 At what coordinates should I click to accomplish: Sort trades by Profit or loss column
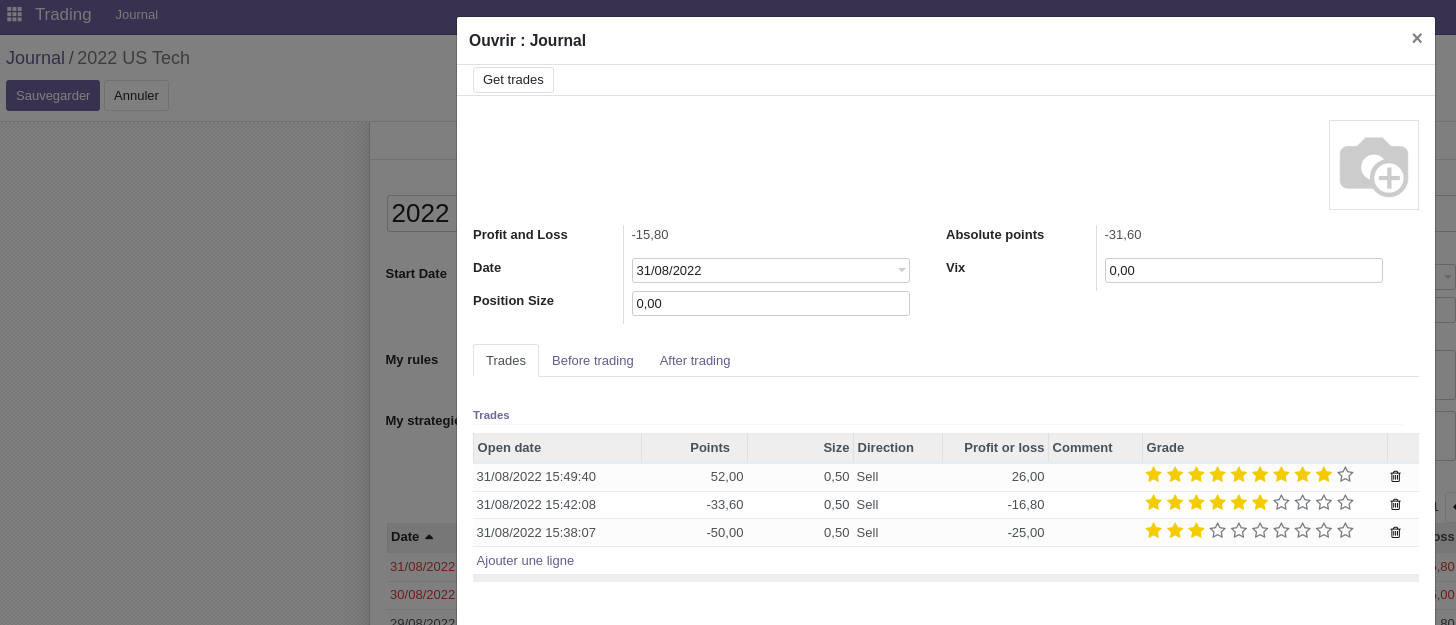point(1003,448)
